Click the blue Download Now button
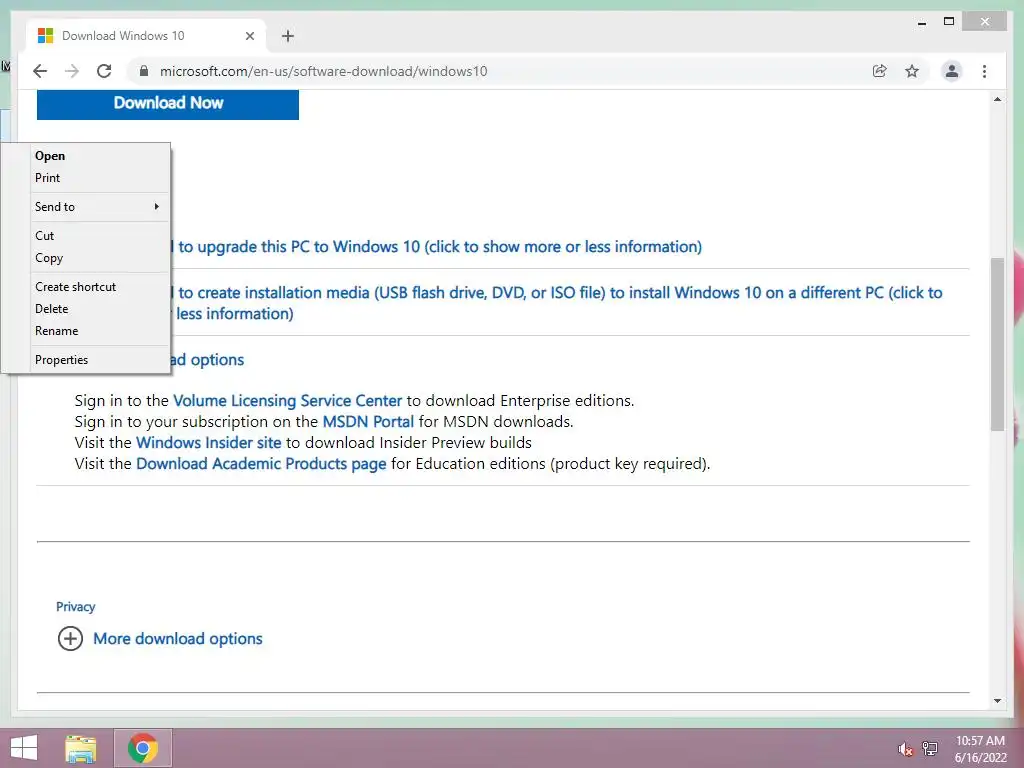1024x768 pixels. [x=168, y=103]
